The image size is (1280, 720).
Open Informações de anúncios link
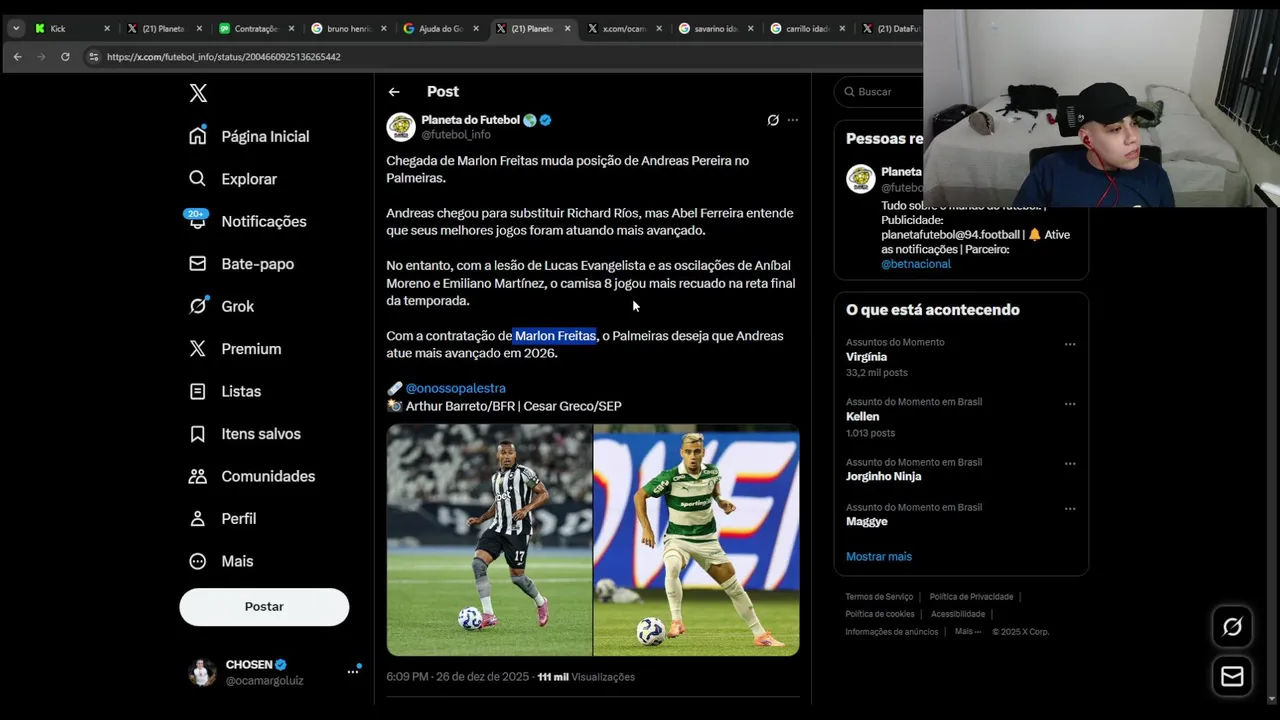[x=892, y=632]
